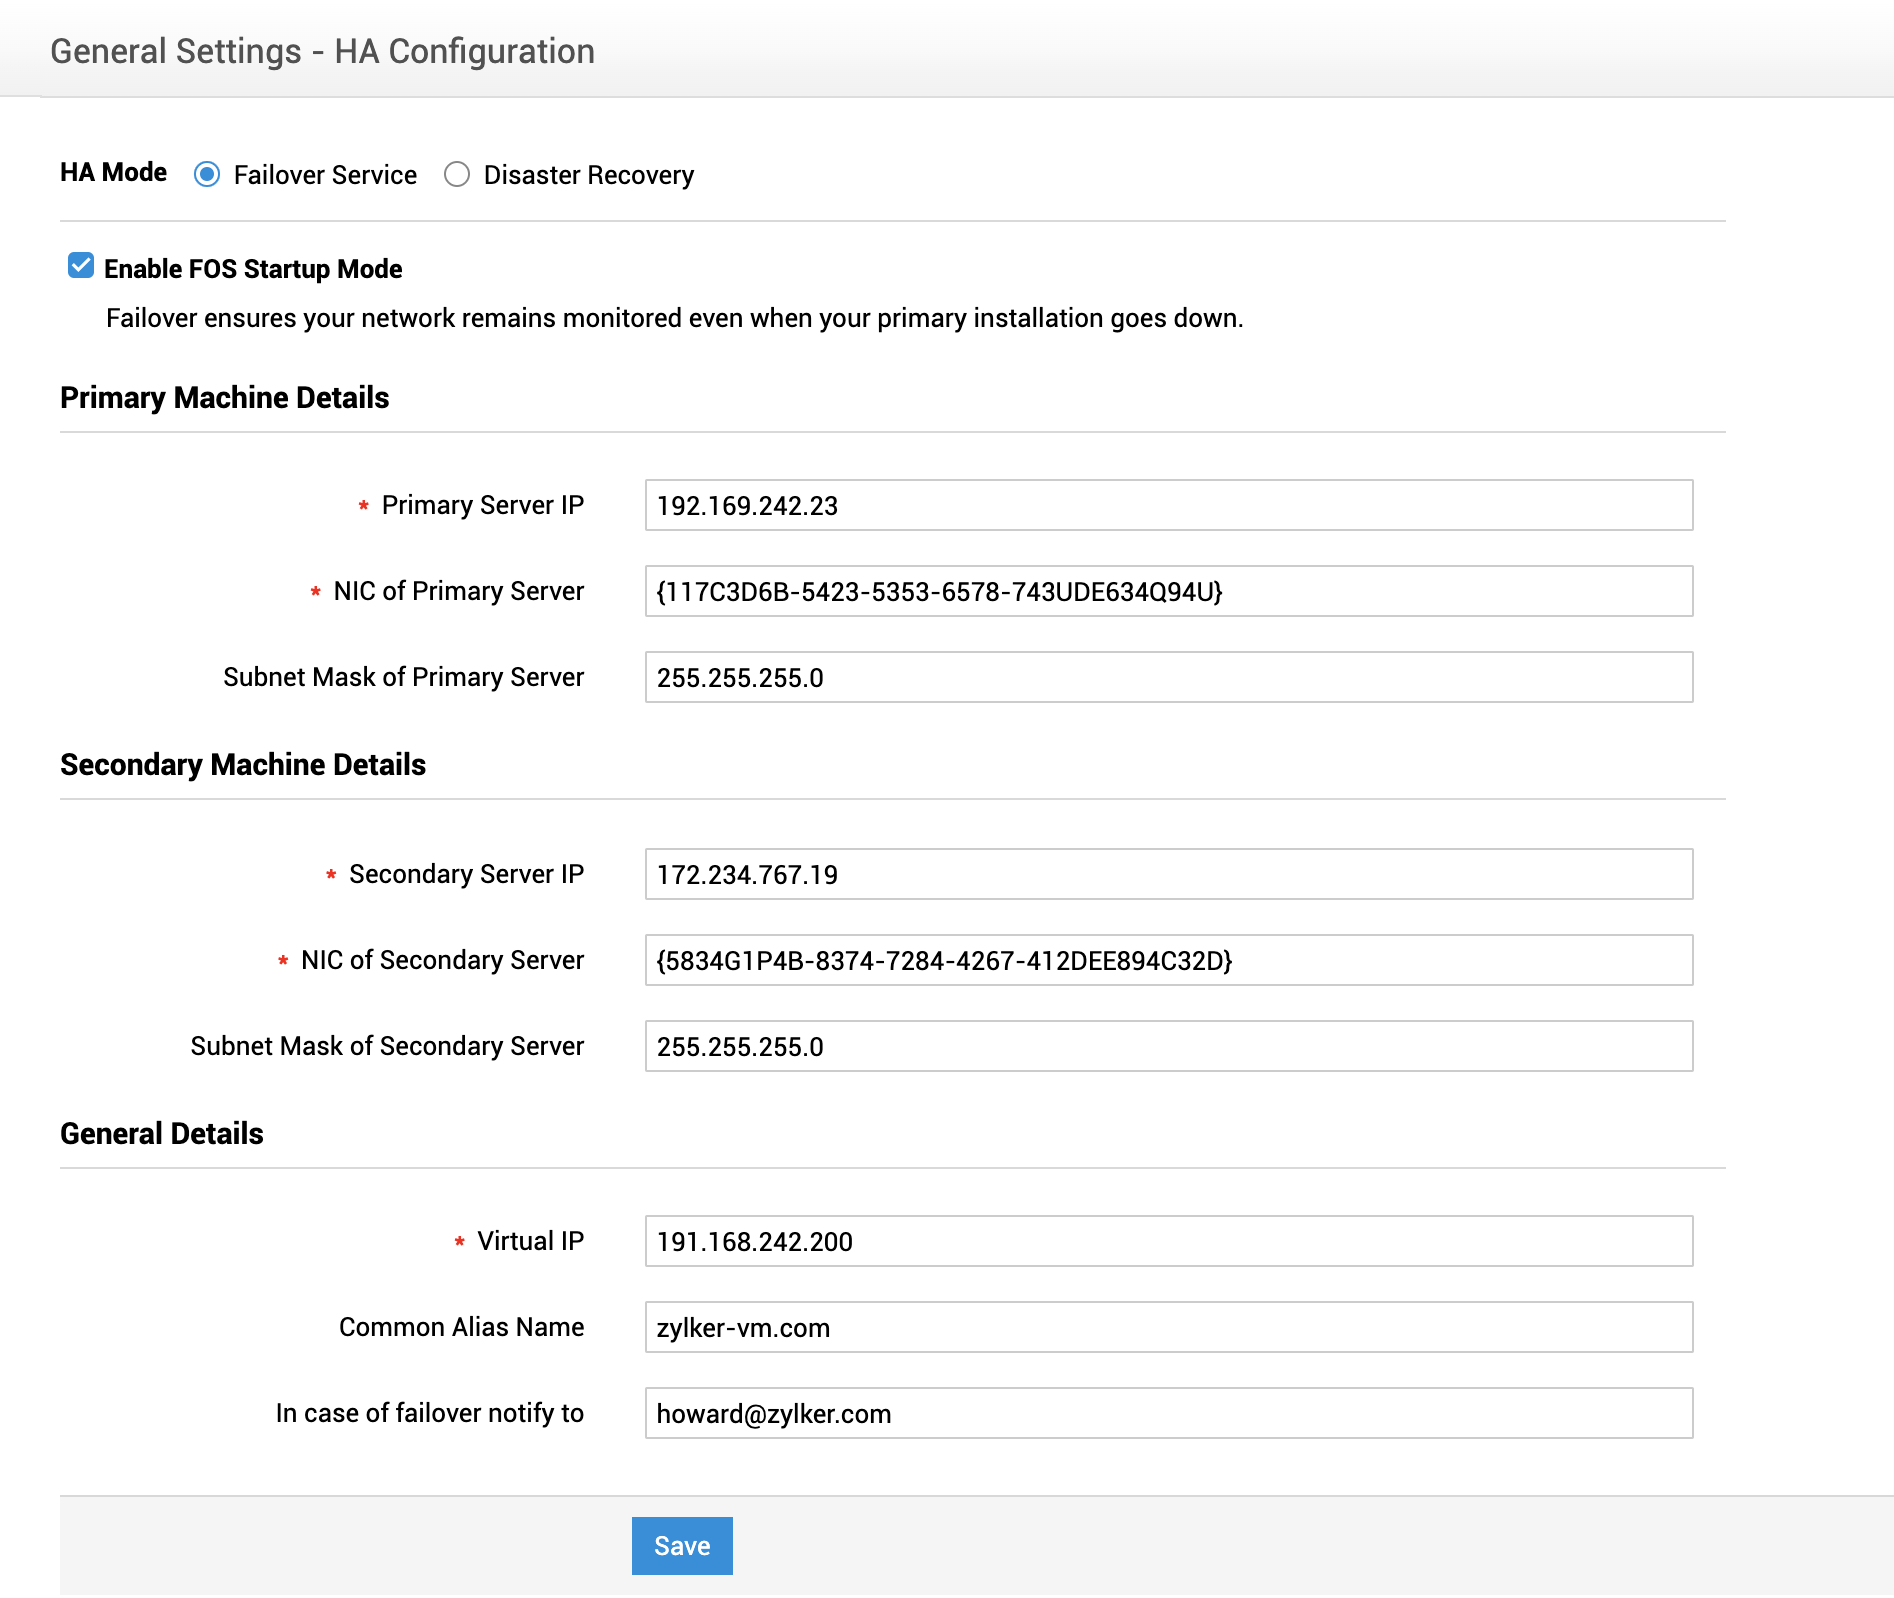
Task: Select the Disaster Recovery radio button
Action: click(x=457, y=175)
